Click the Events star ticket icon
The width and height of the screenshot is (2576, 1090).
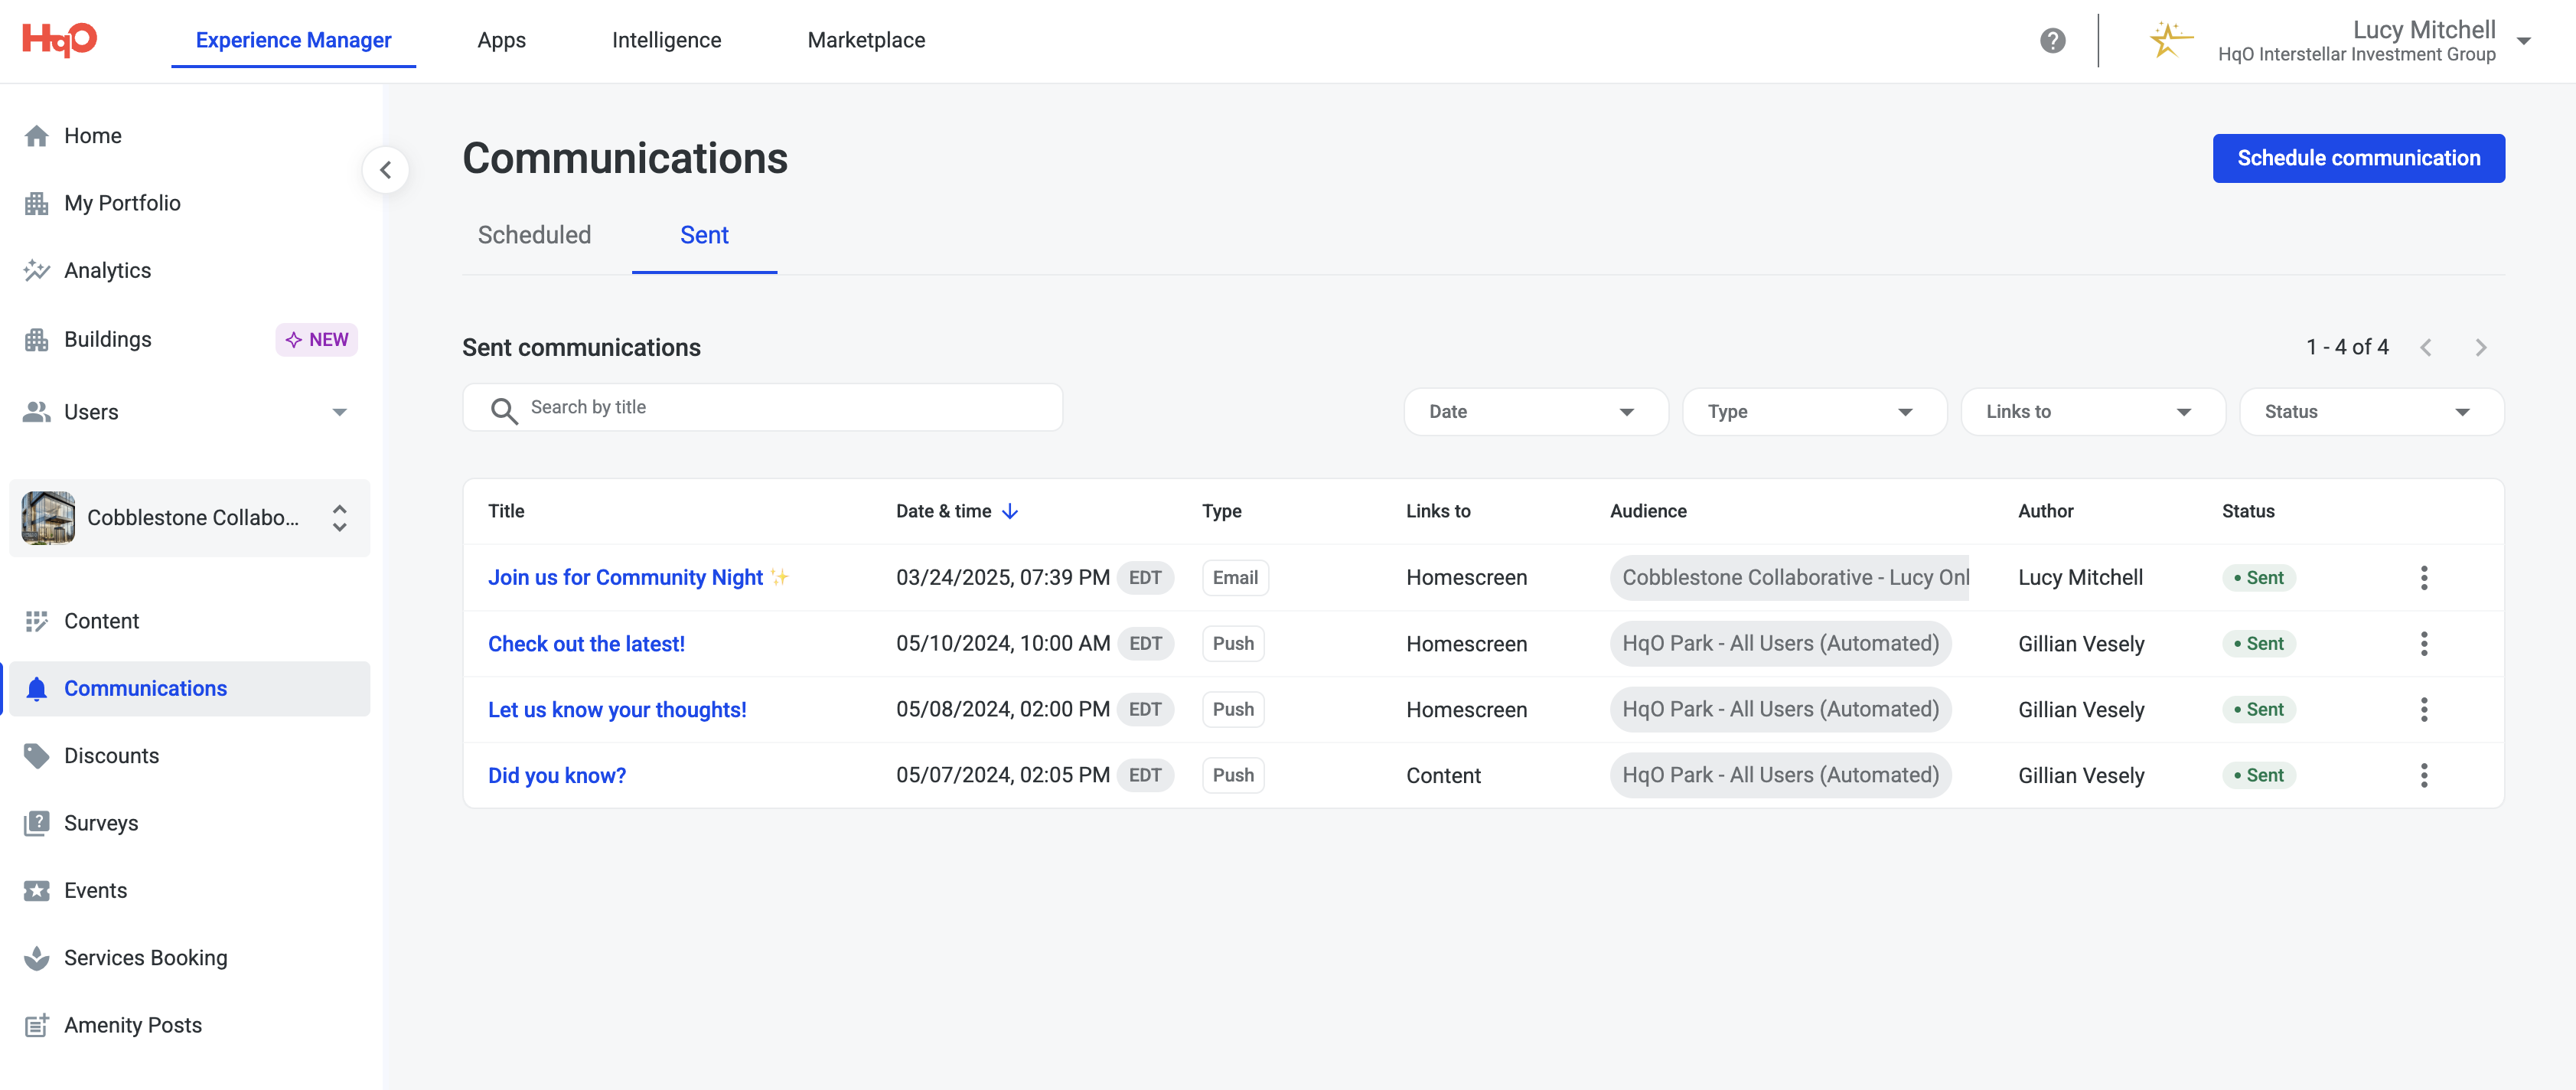point(37,890)
